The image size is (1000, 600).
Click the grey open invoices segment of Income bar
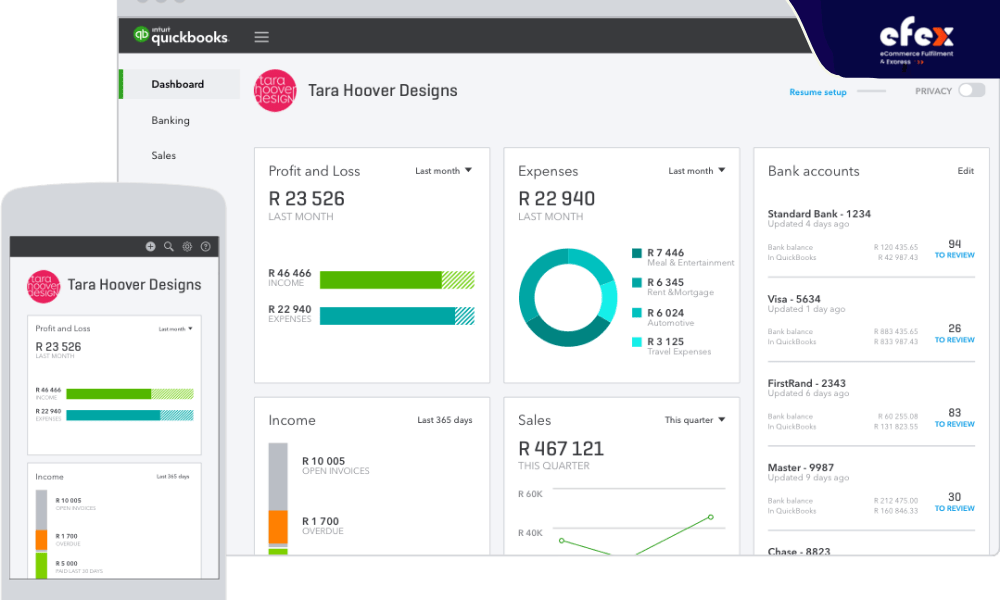(x=278, y=476)
